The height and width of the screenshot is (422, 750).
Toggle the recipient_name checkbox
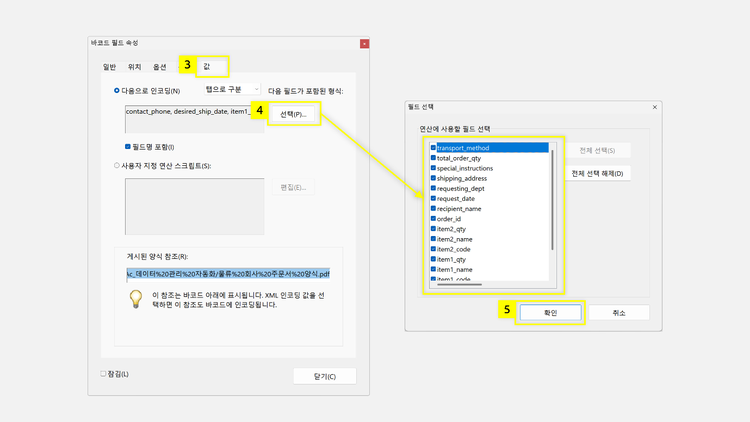[433, 209]
